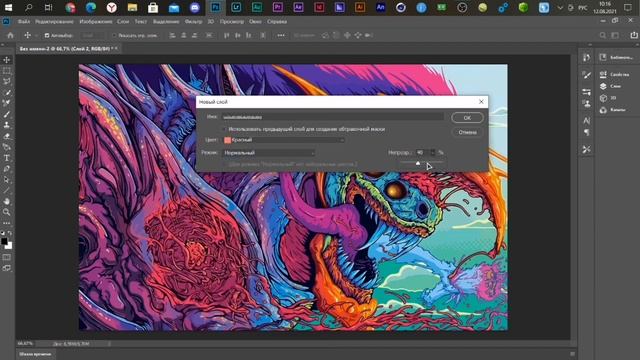
Task: Expand the collapsed right panel dock arrows
Action: pos(590,44)
